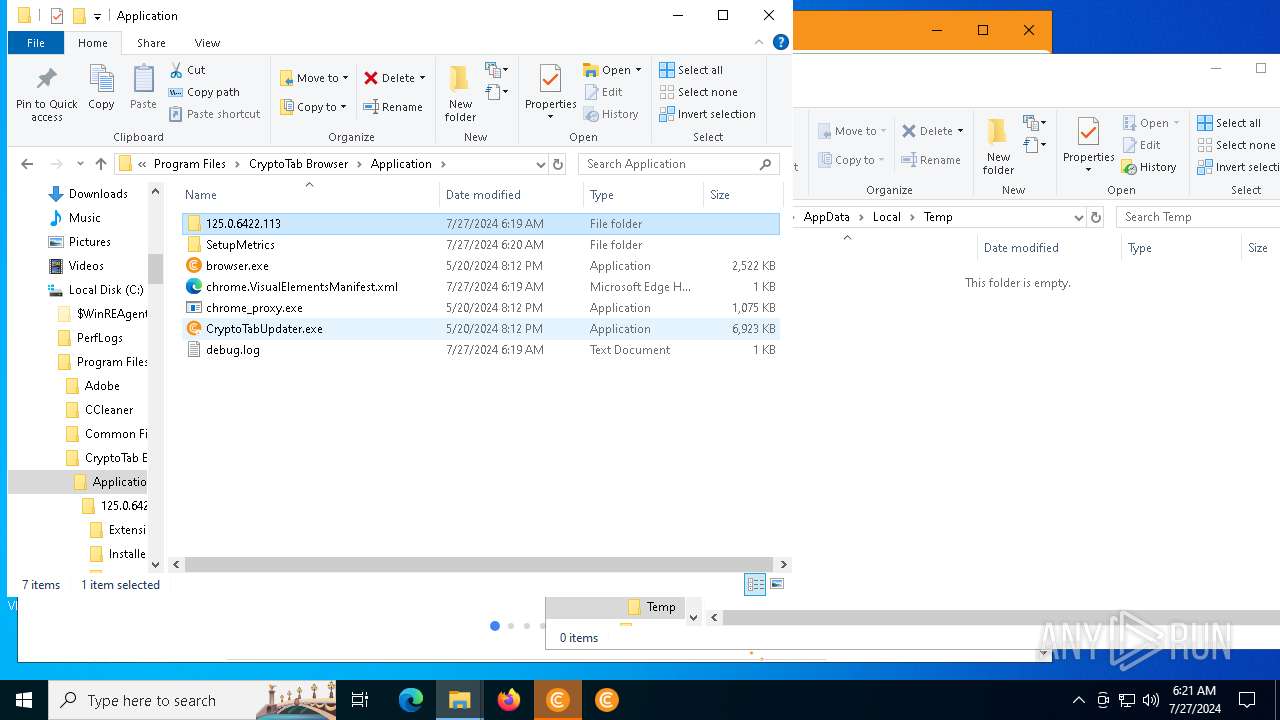
Task: Click Select all in Application window
Action: (691, 70)
